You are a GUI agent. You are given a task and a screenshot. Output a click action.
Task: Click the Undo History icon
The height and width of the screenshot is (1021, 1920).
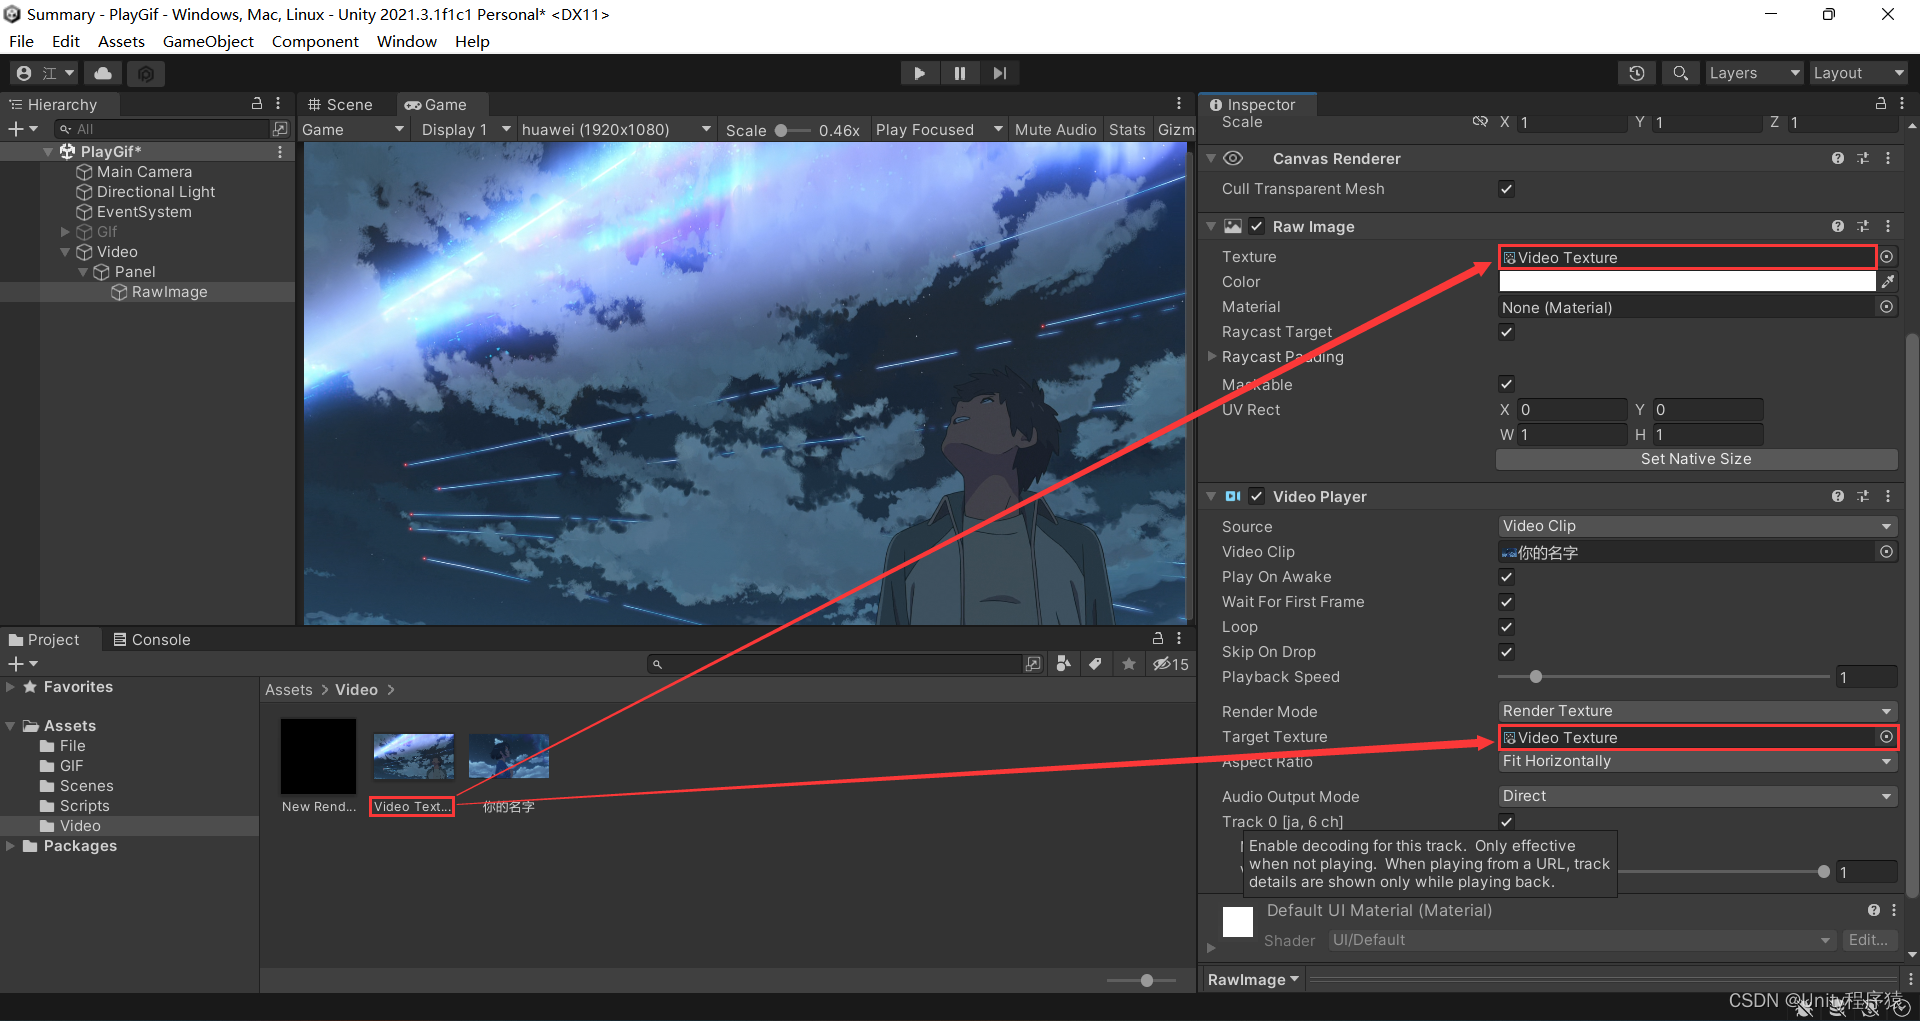(1637, 73)
